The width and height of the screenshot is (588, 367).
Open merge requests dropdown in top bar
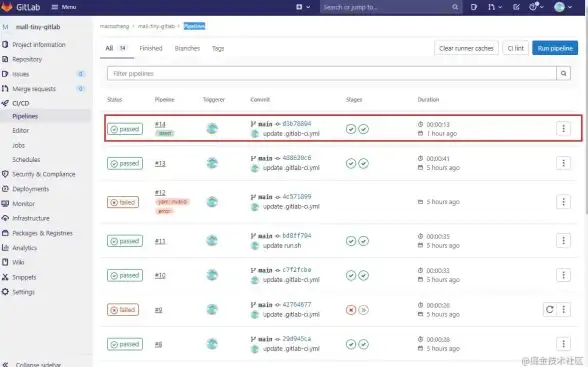click(495, 7)
